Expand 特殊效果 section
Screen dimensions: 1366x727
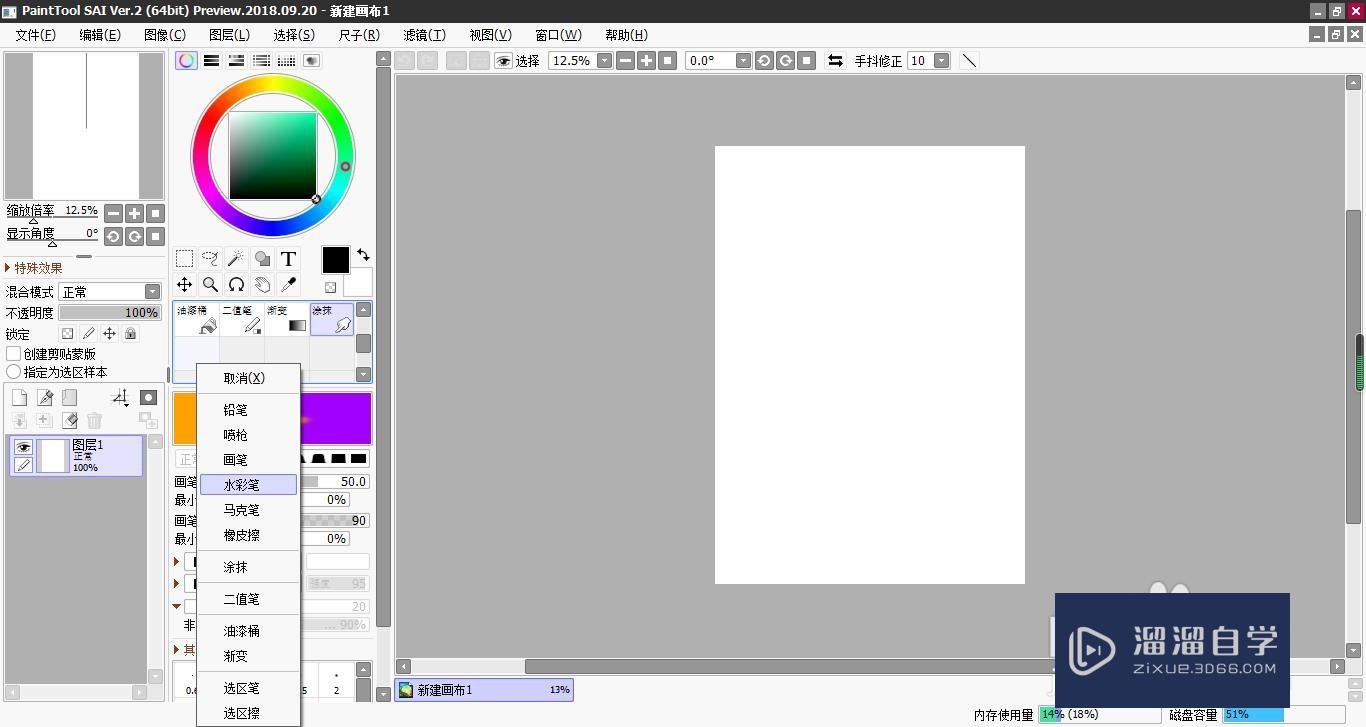click(x=34, y=268)
